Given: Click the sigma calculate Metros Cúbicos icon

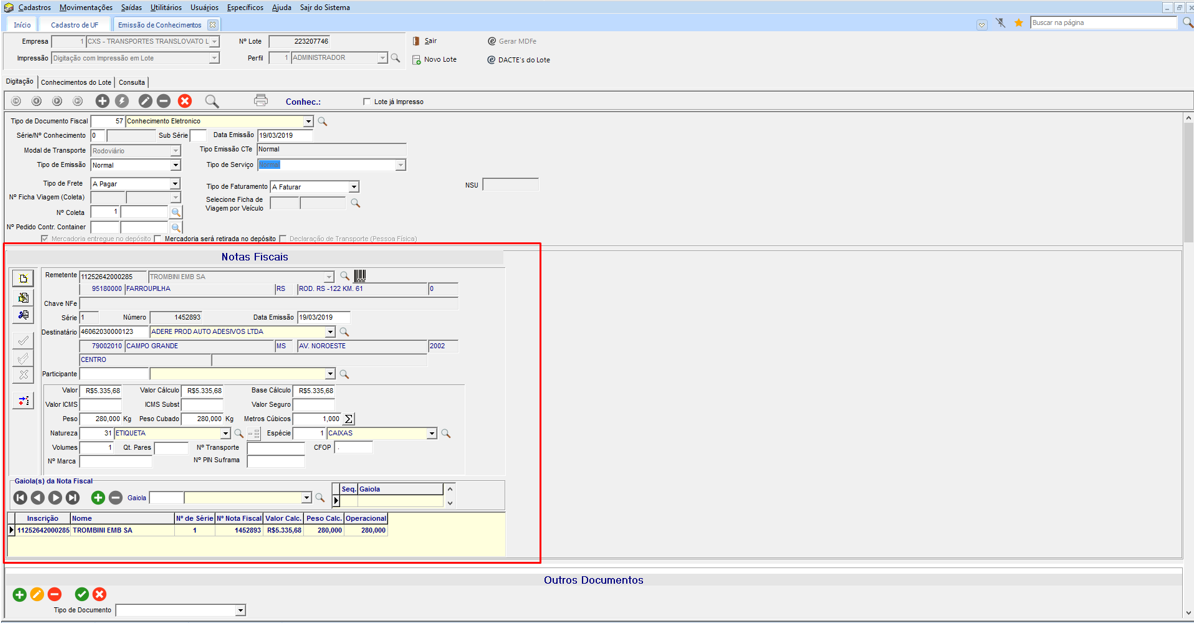Looking at the screenshot, I should tap(348, 419).
